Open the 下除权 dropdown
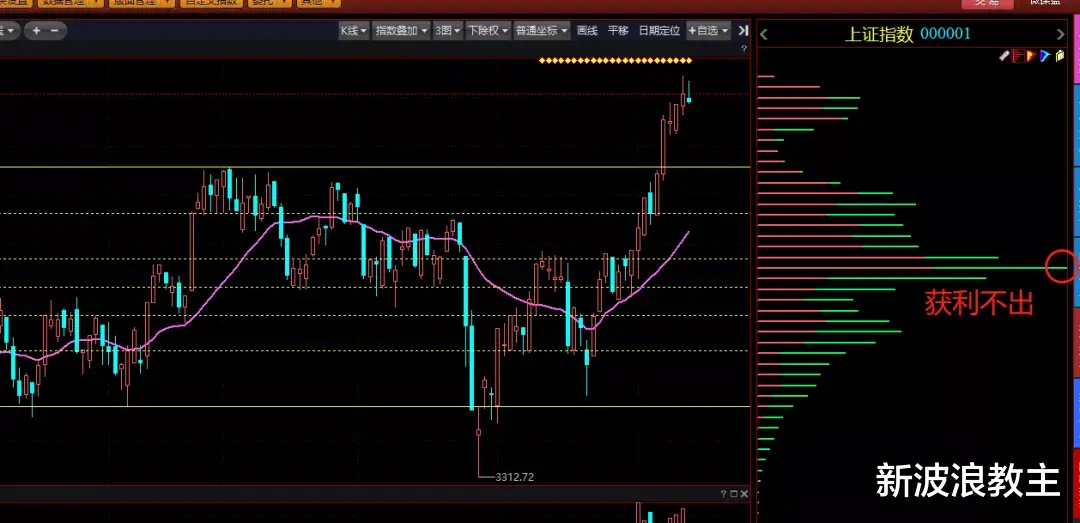The width and height of the screenshot is (1080, 523). [x=488, y=30]
